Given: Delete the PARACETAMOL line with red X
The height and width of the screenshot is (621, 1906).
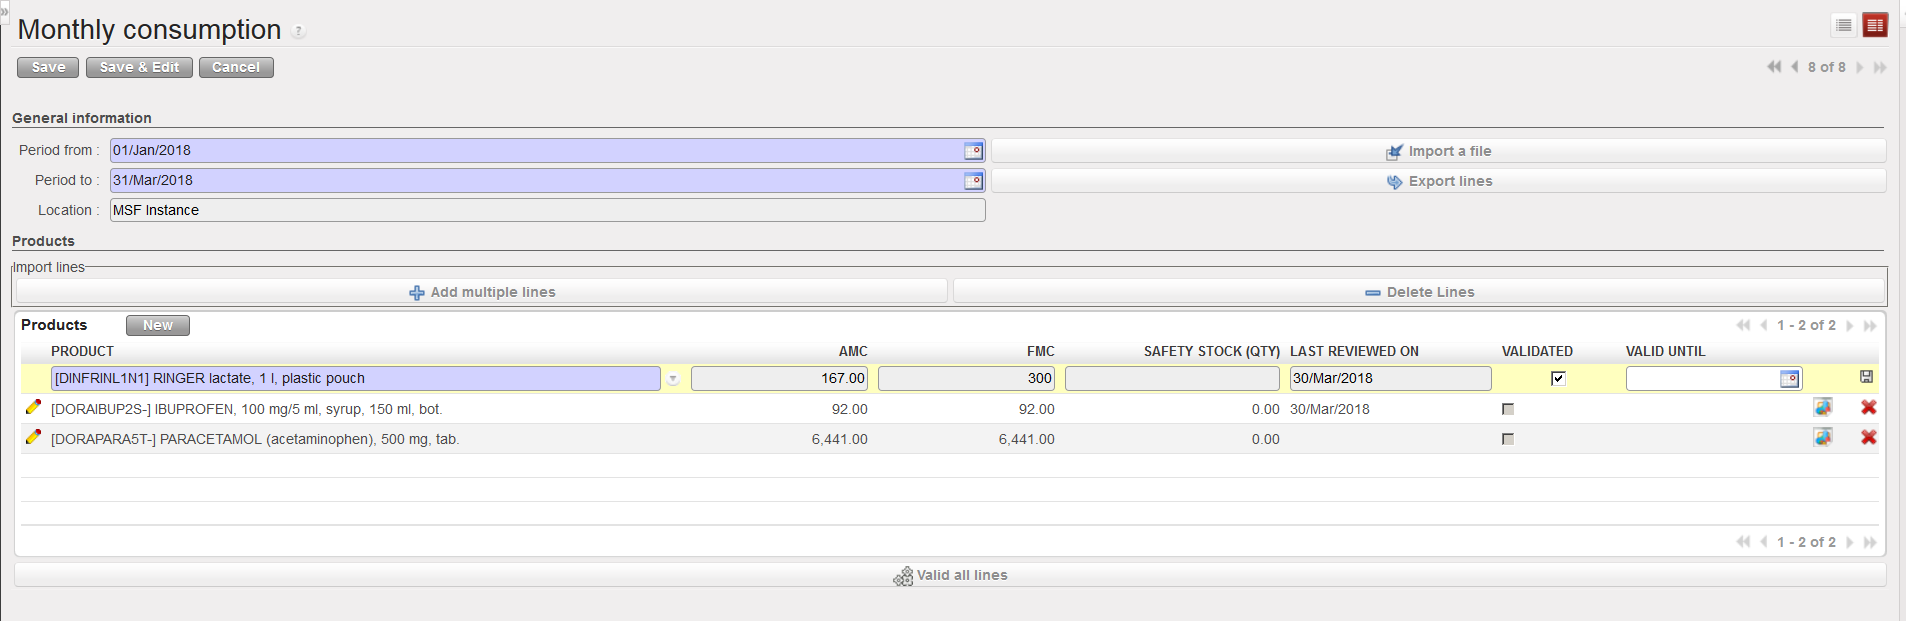Looking at the screenshot, I should click(x=1868, y=438).
